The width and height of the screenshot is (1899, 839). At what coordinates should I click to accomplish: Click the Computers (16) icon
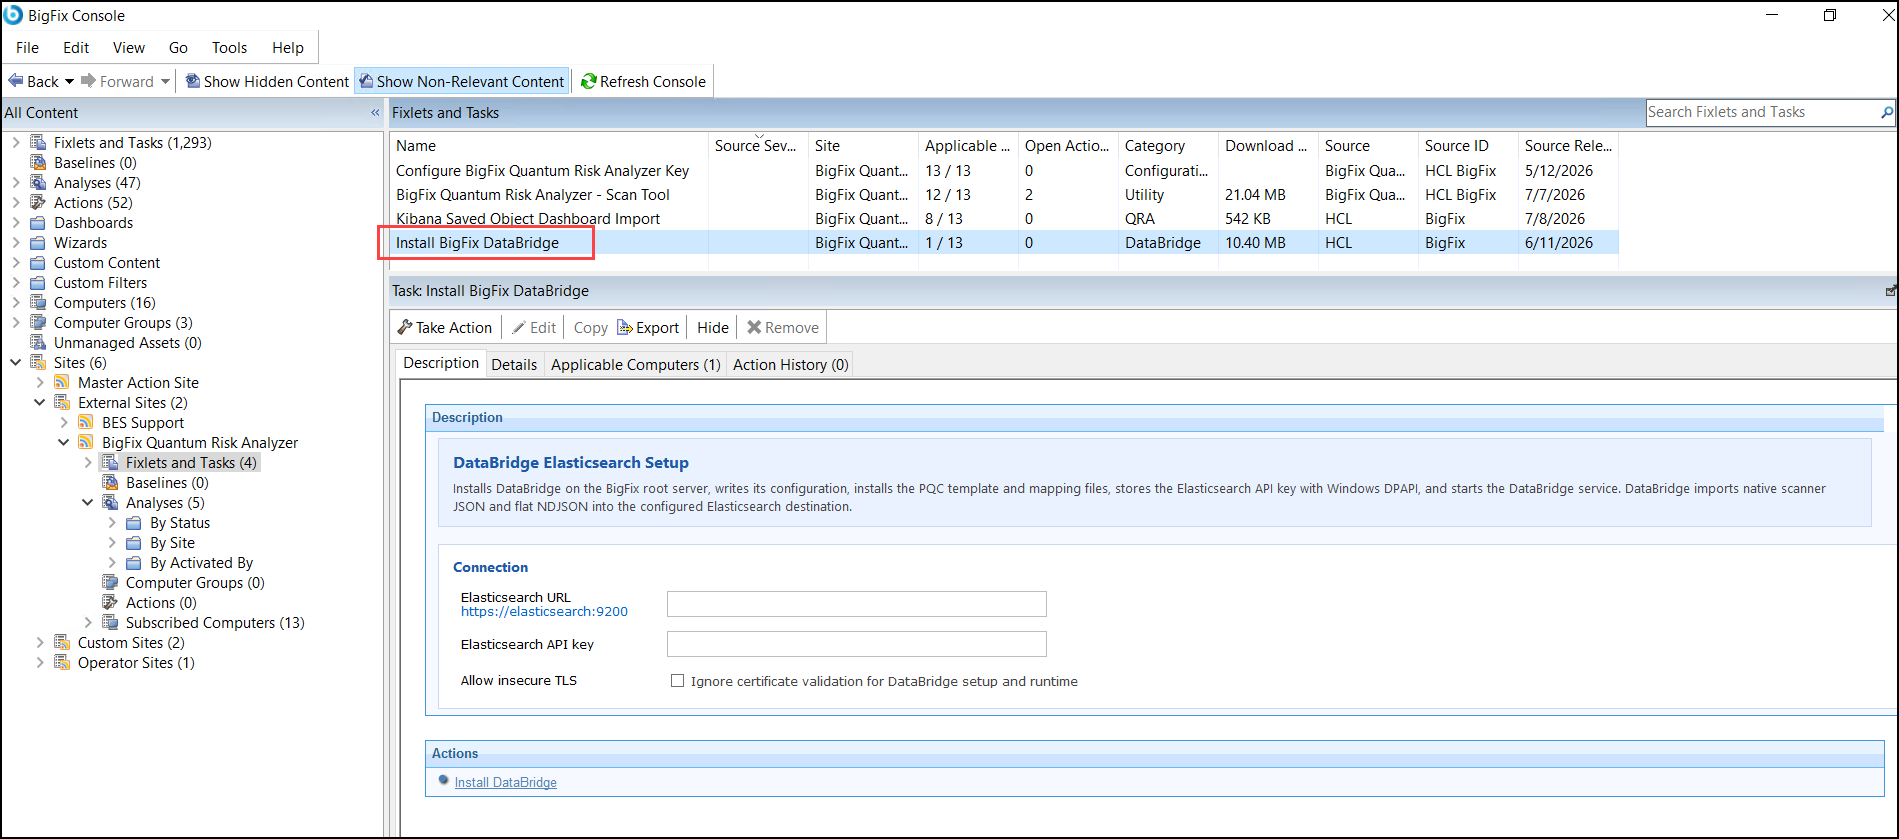click(x=38, y=303)
